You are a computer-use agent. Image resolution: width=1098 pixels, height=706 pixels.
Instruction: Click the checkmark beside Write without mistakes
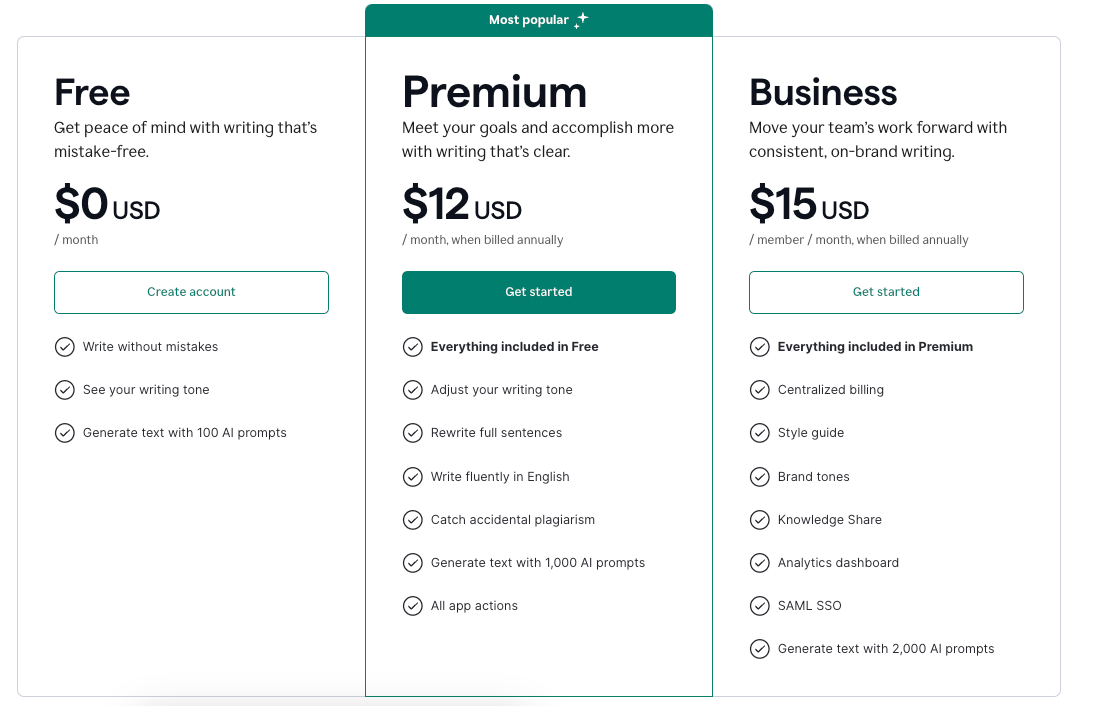[65, 346]
